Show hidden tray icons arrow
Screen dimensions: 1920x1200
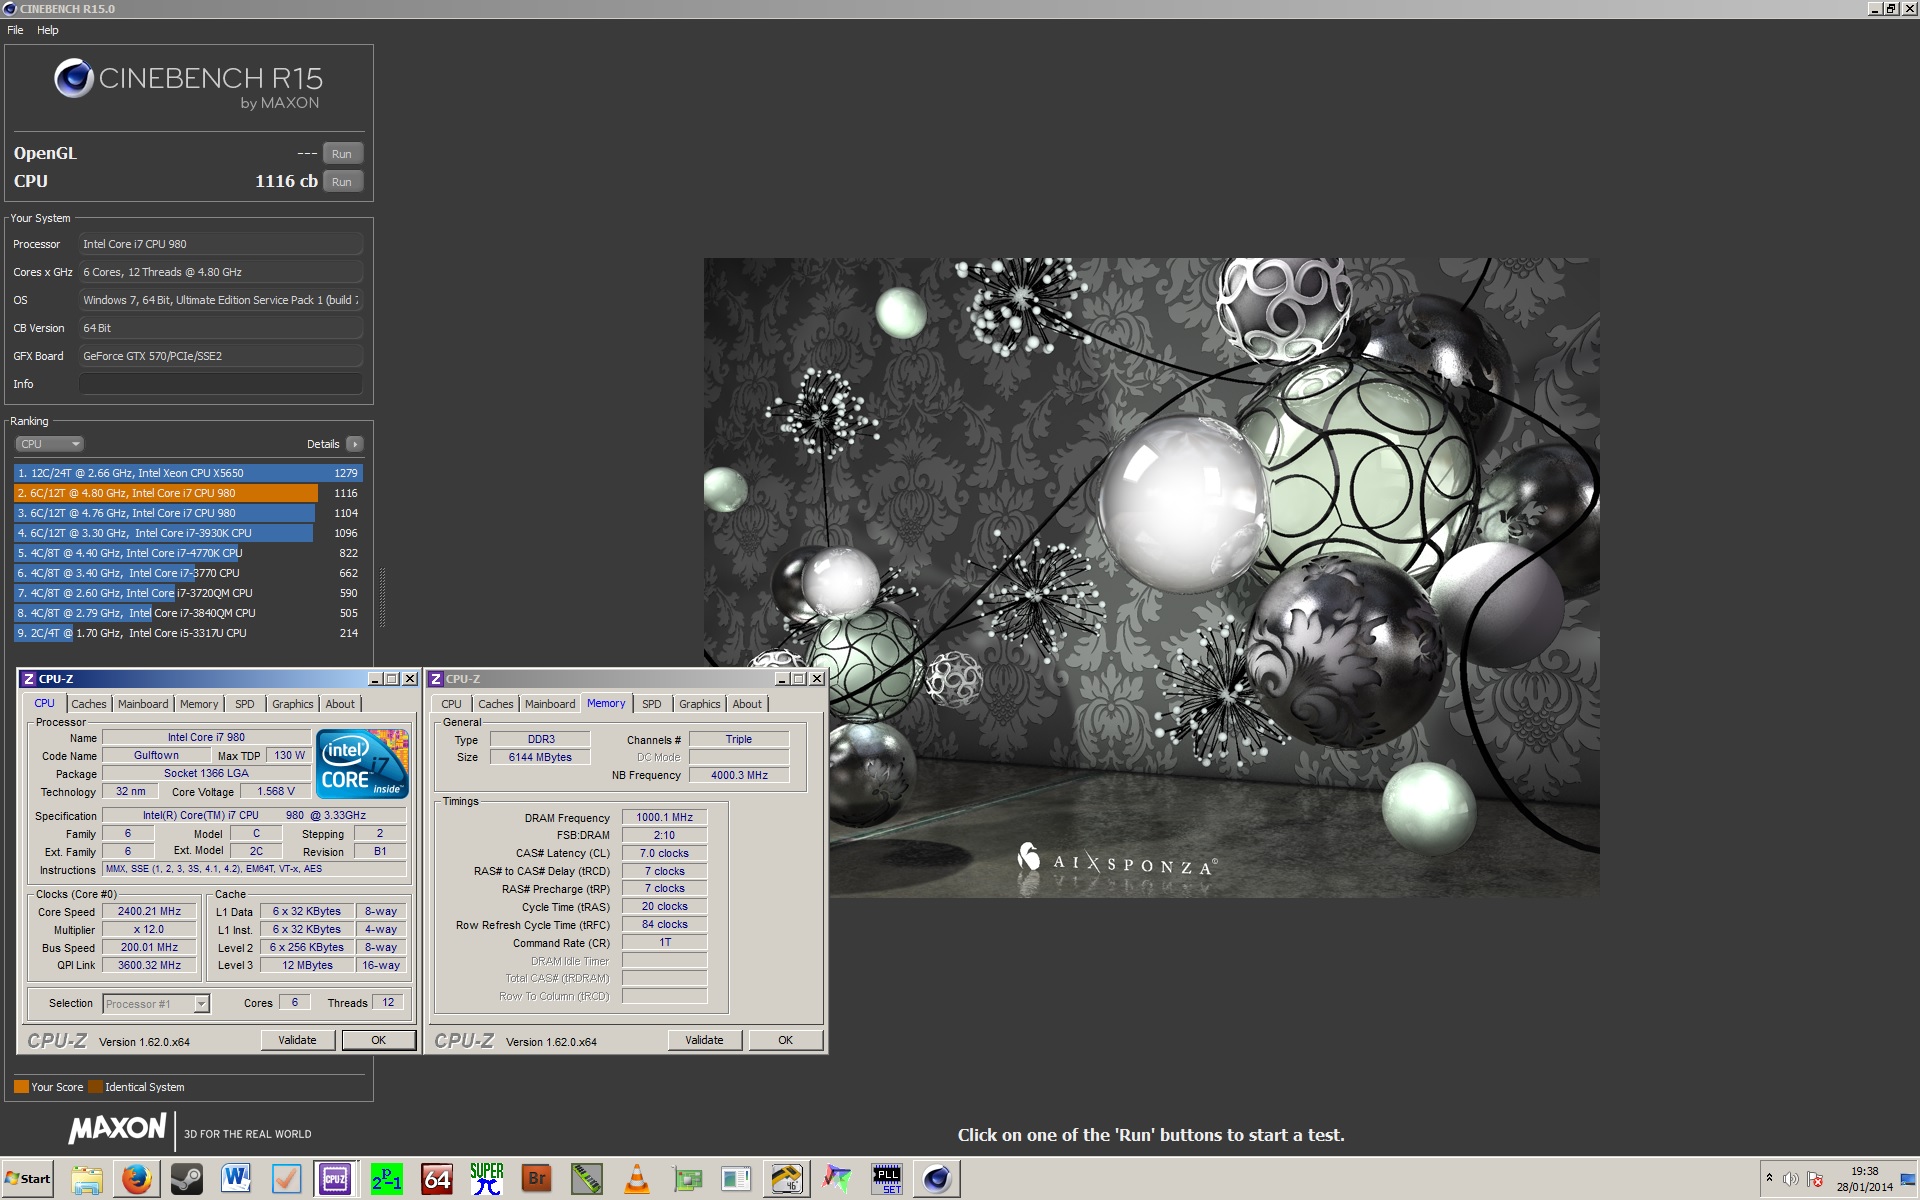pyautogui.click(x=1769, y=1179)
